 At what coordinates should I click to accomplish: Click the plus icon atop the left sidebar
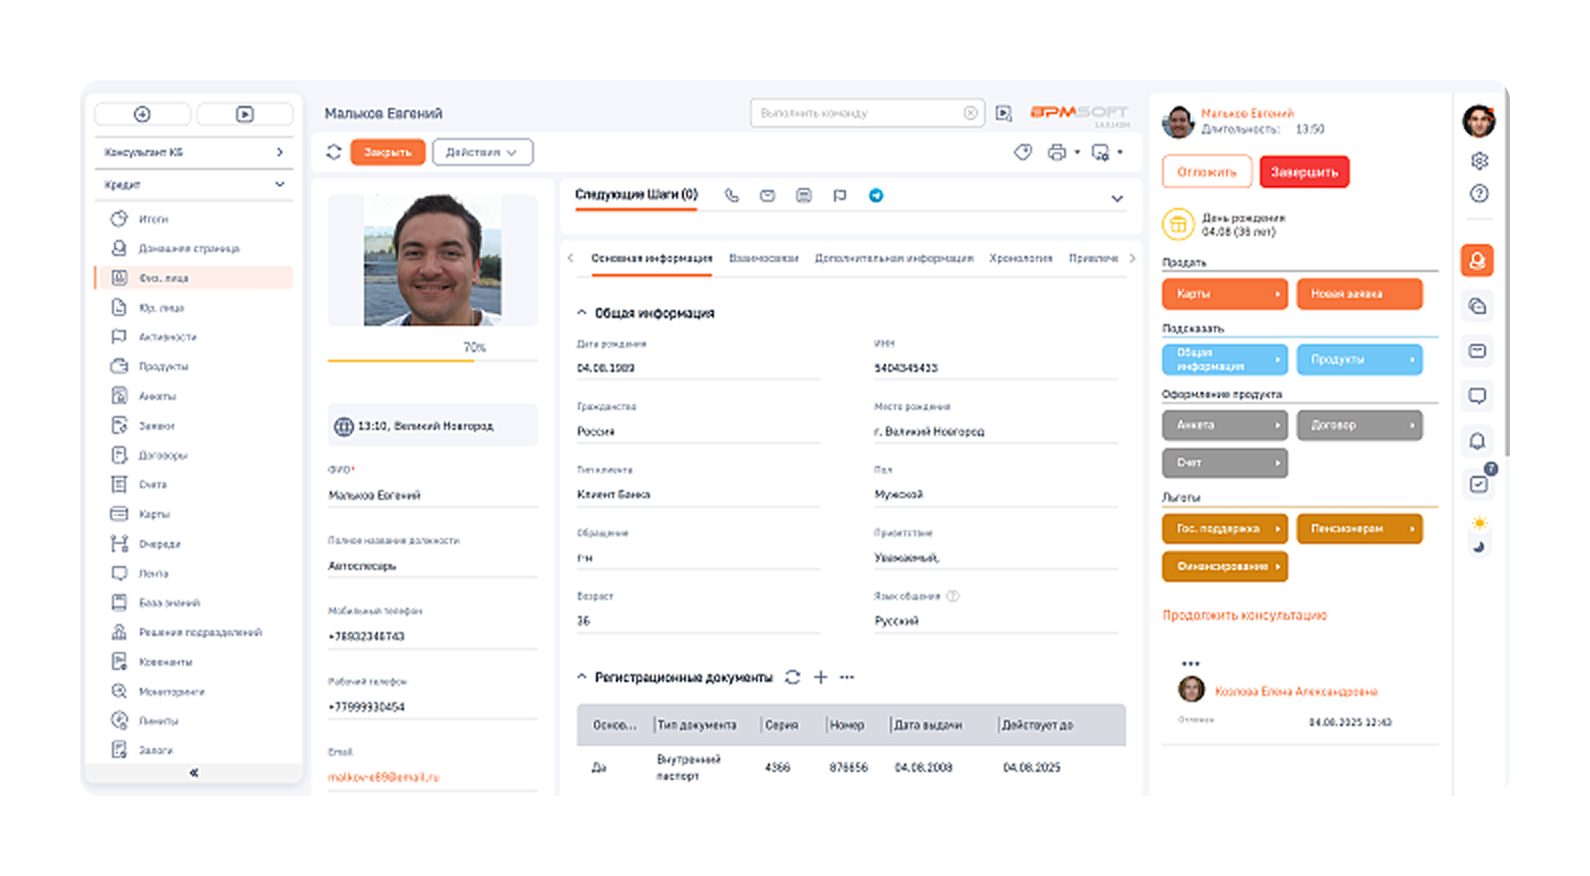pyautogui.click(x=142, y=114)
